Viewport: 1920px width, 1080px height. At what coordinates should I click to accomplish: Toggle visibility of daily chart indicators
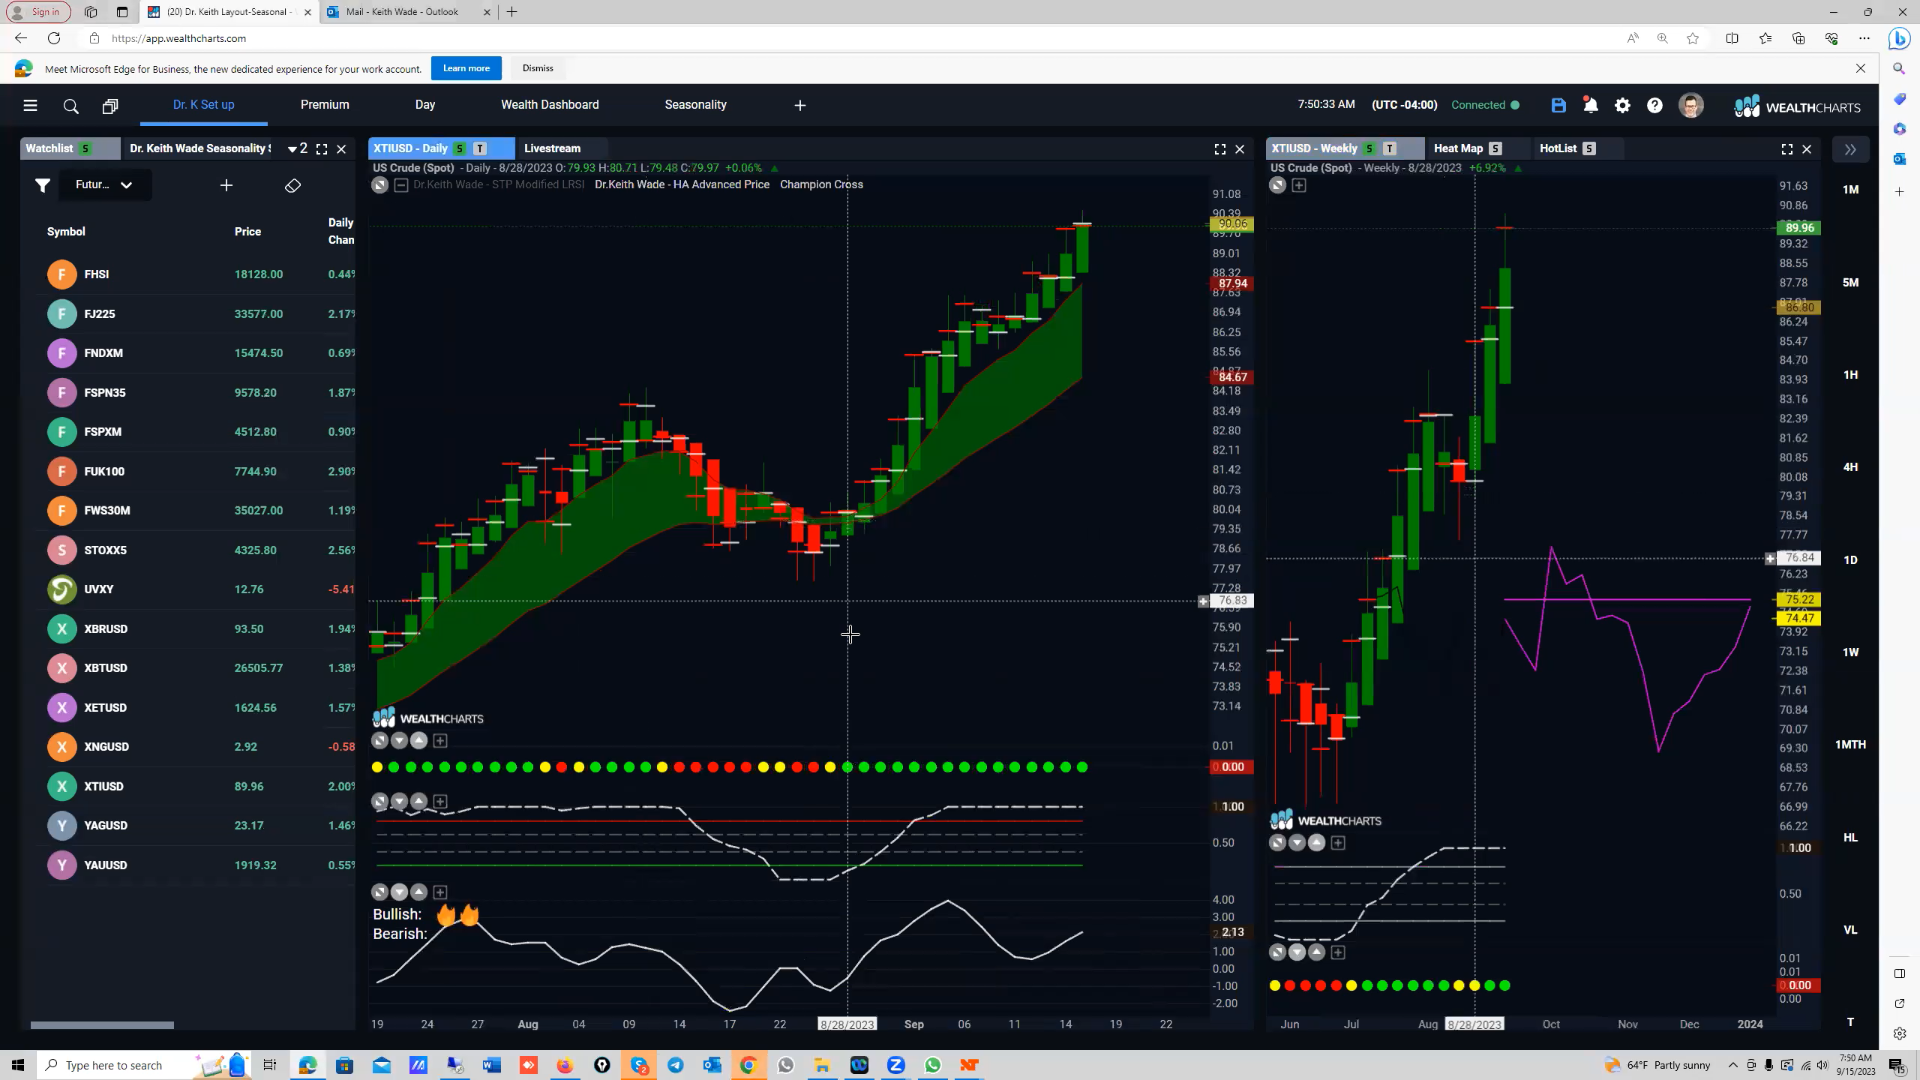click(x=380, y=185)
